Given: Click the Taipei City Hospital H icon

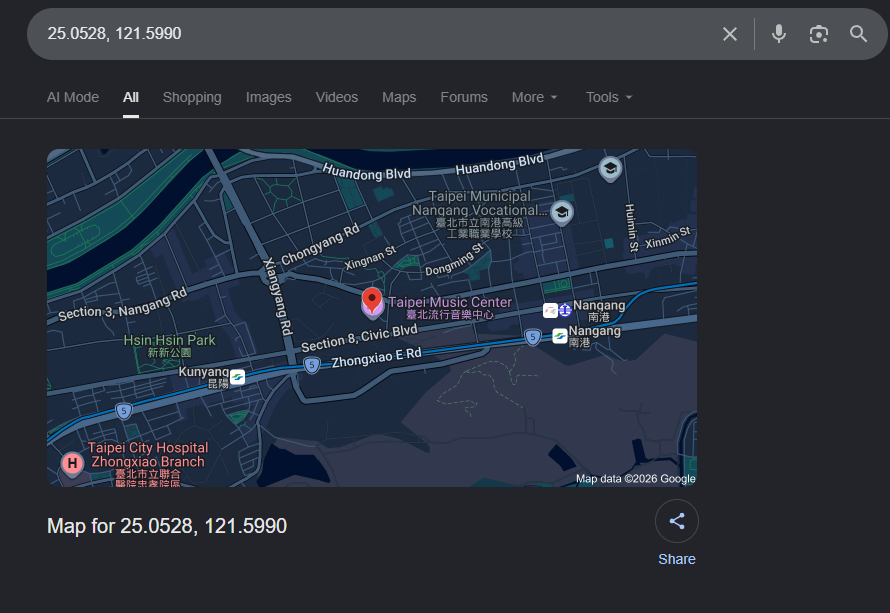Looking at the screenshot, I should 72,464.
